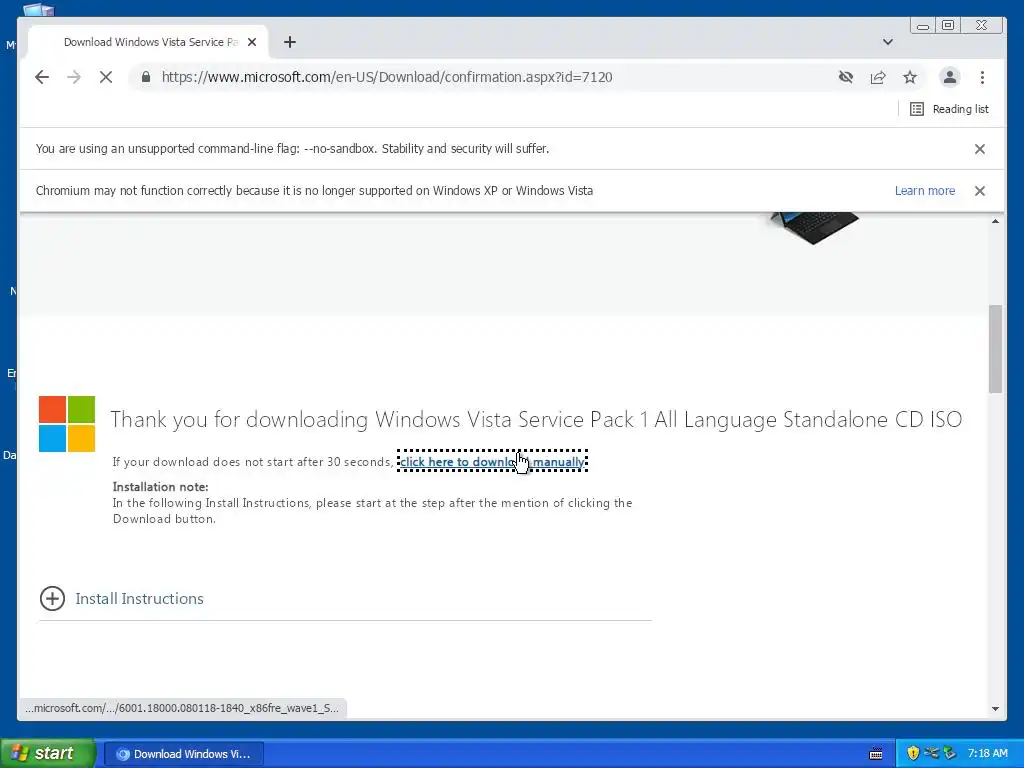Click the security shield tray icon
This screenshot has width=1024, height=768.
pyautogui.click(x=913, y=753)
